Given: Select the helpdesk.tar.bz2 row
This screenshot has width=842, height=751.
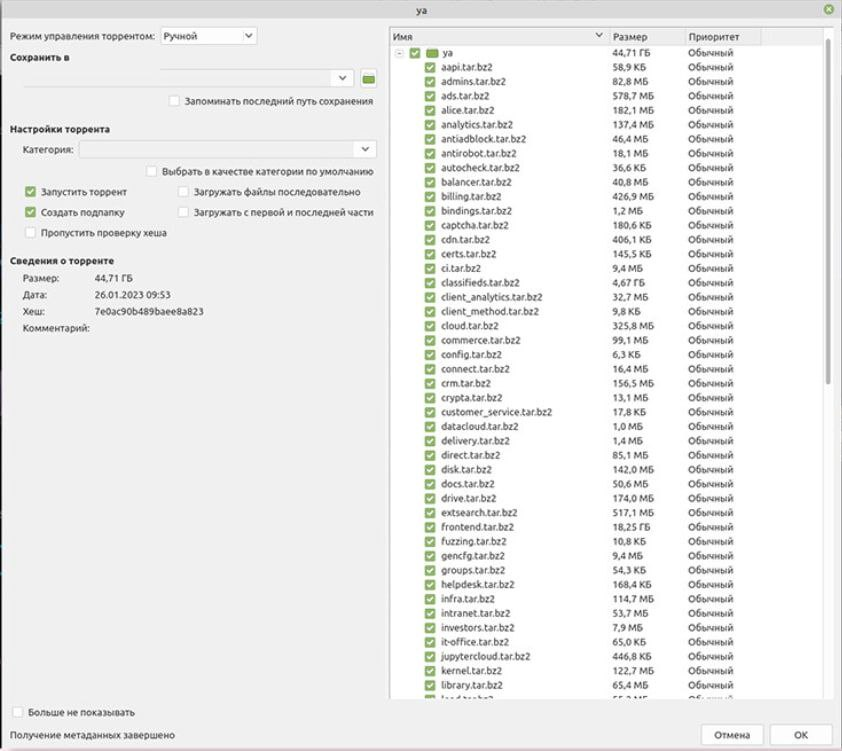Looking at the screenshot, I should (606, 584).
